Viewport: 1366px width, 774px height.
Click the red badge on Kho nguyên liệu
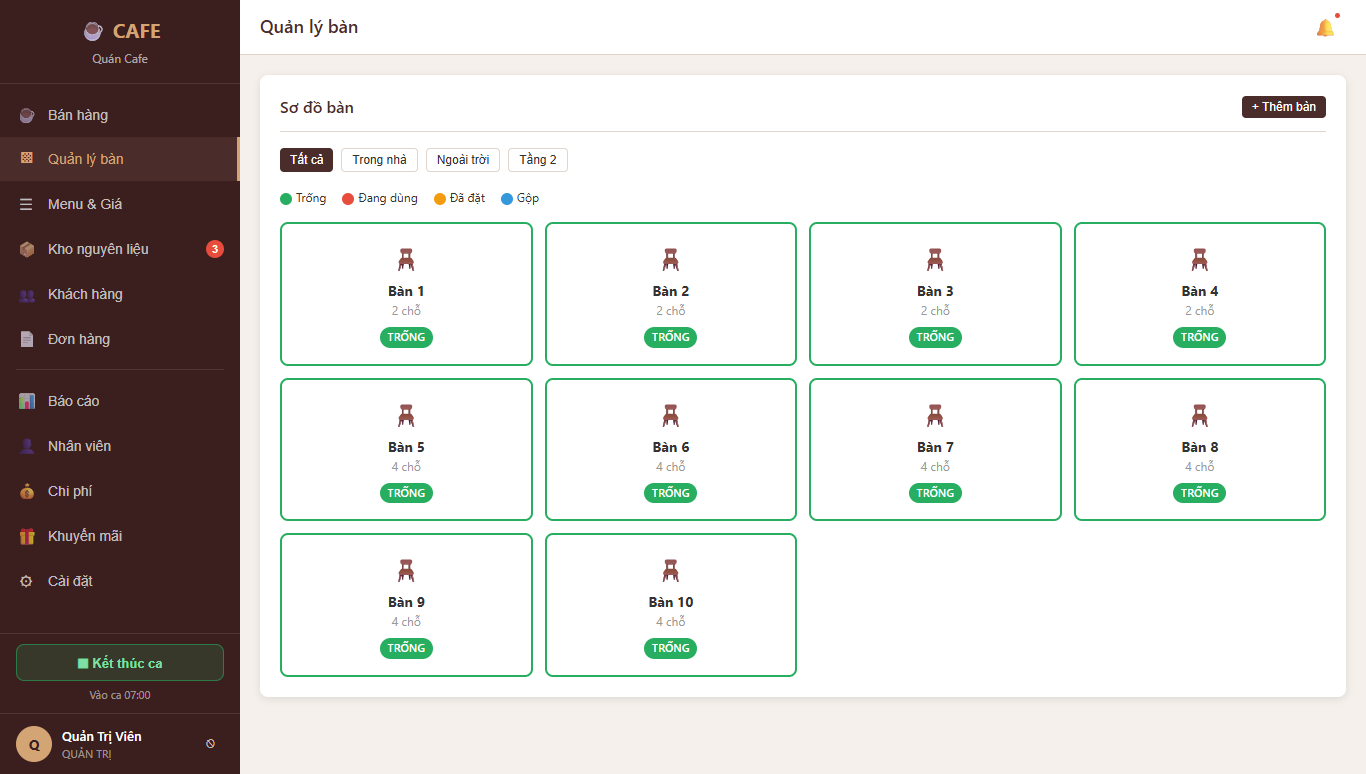[x=215, y=249]
